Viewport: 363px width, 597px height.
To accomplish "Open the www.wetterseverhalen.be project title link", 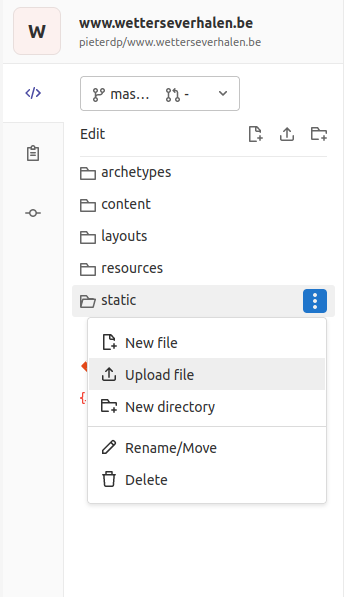I will tap(166, 23).
